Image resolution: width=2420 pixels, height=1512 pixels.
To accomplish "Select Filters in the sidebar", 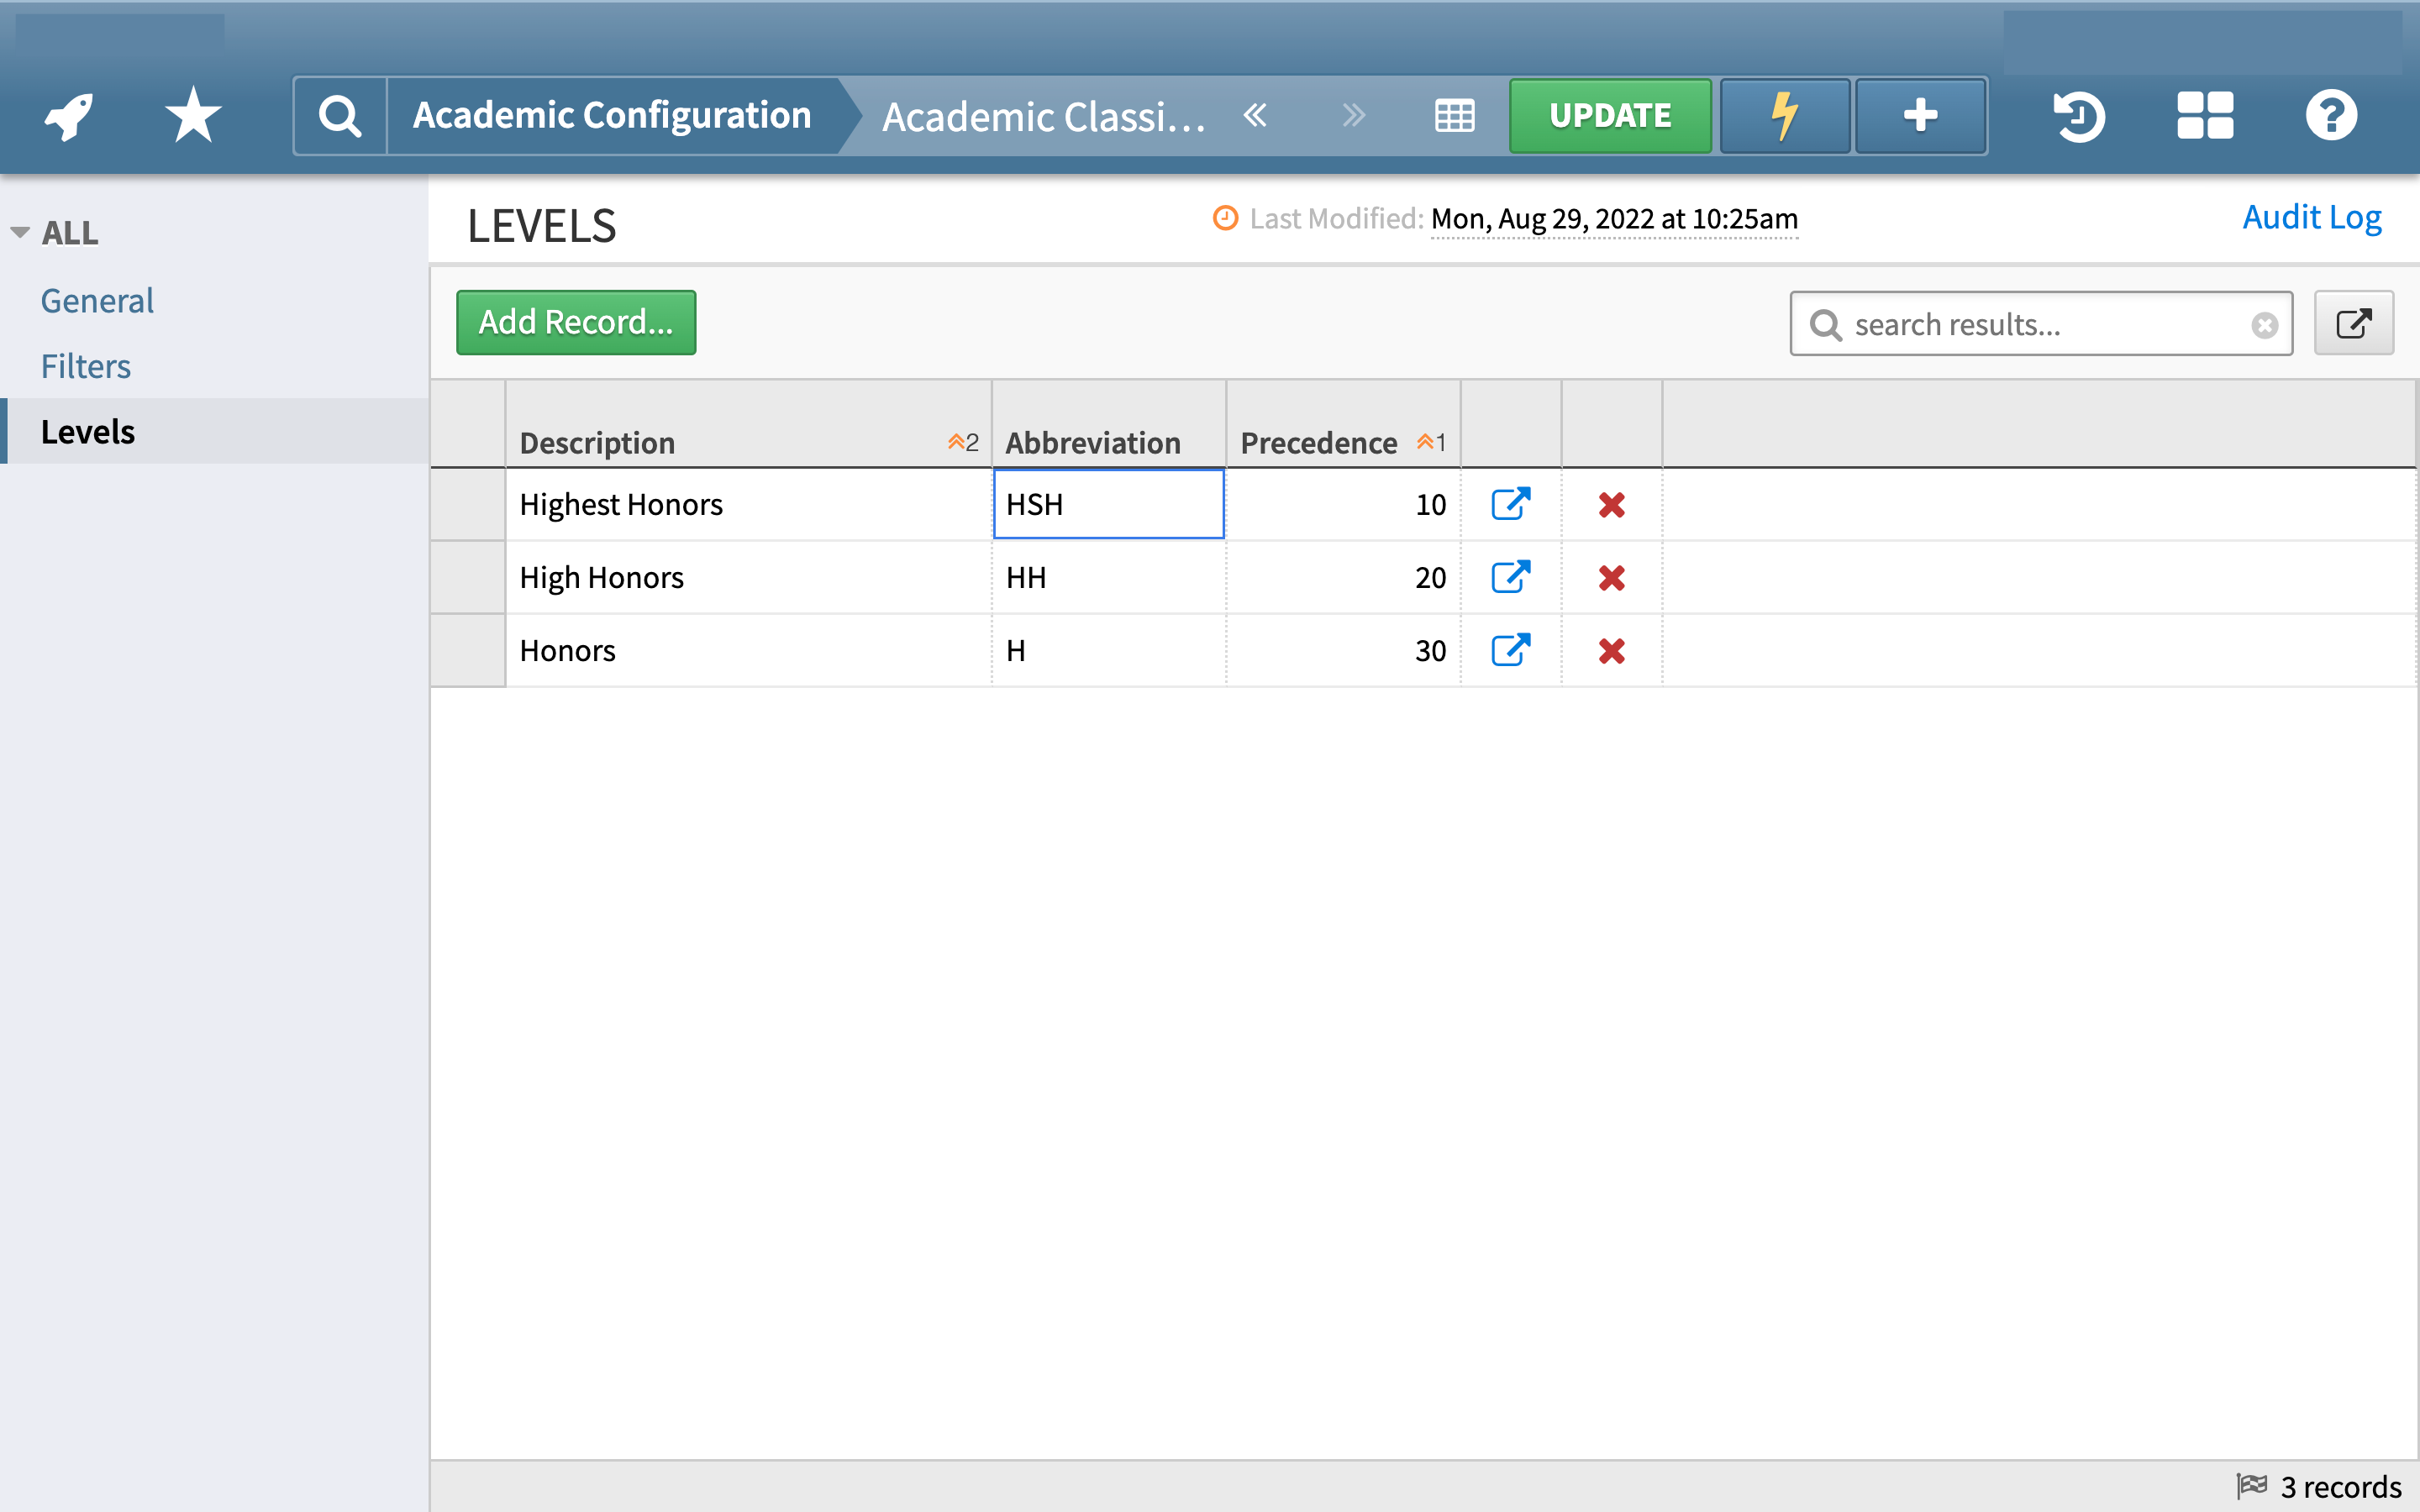I will point(85,366).
